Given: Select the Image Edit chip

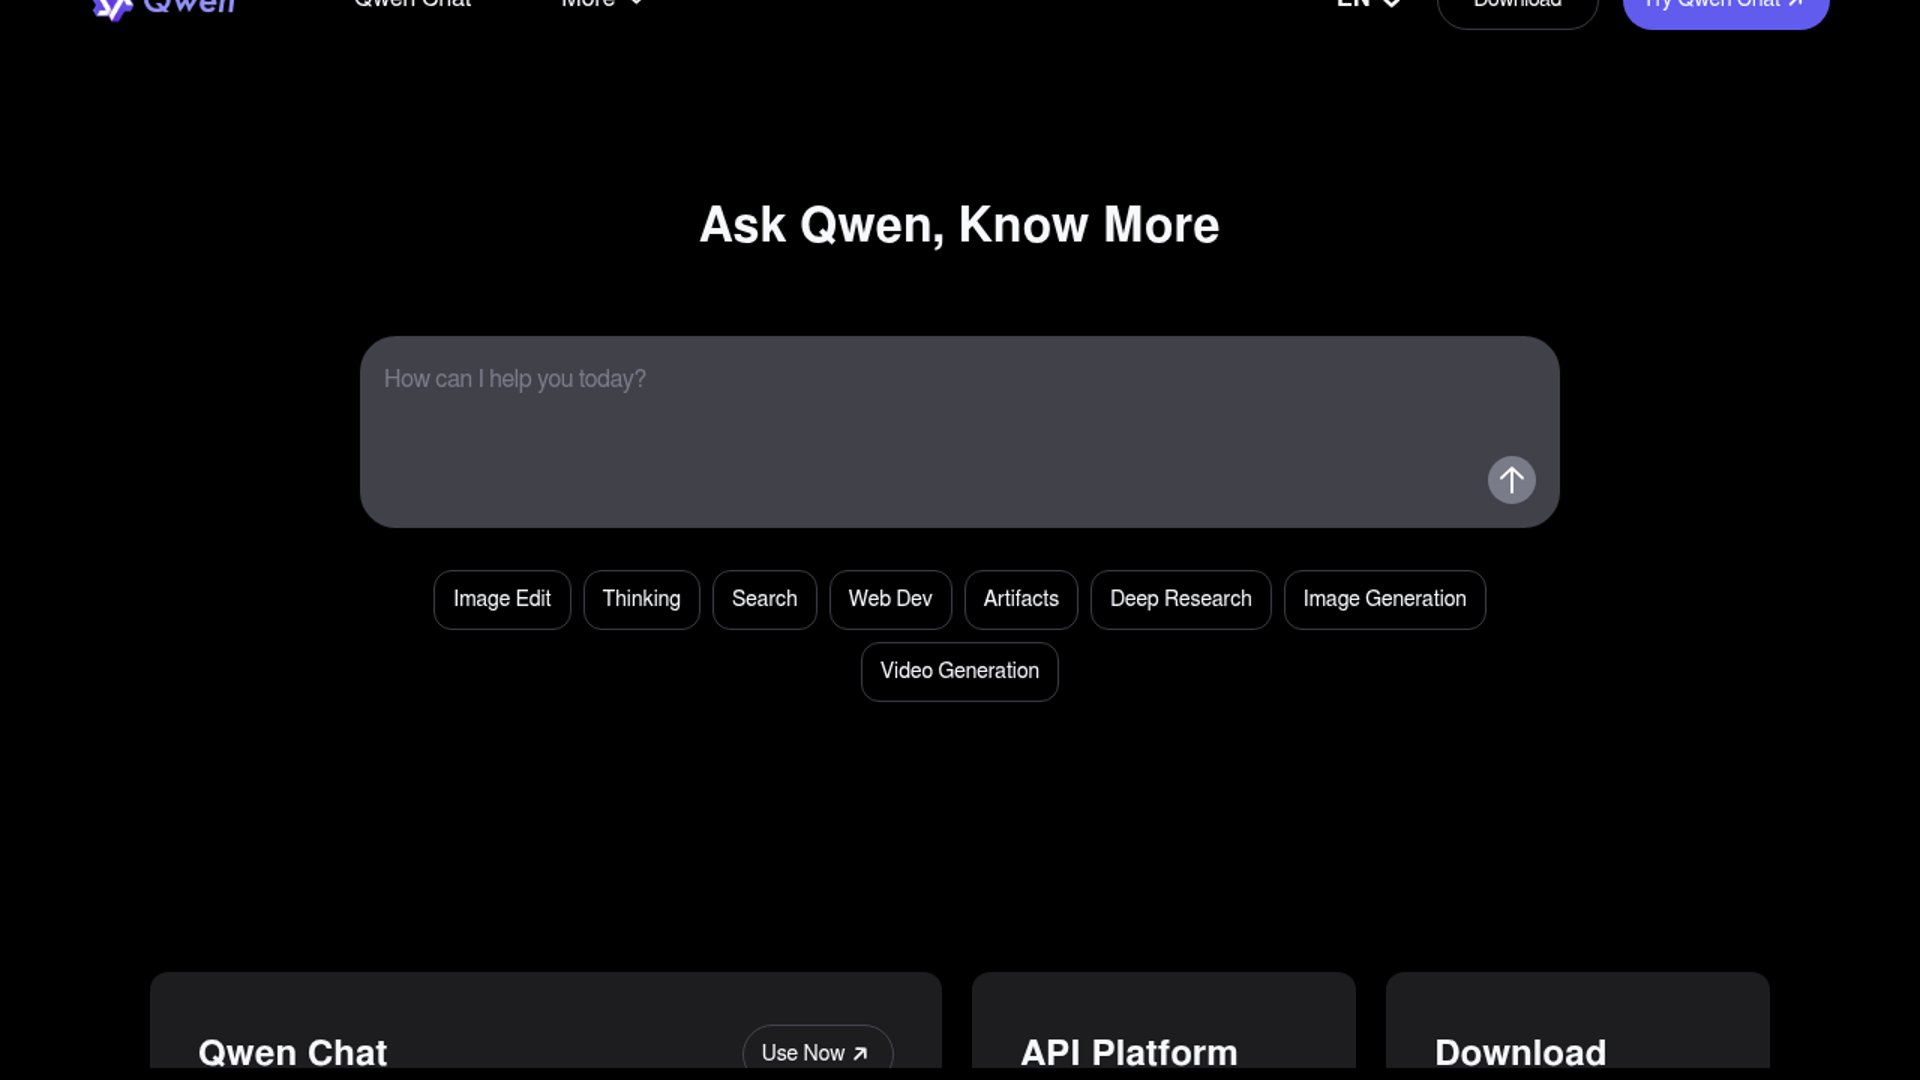Looking at the screenshot, I should (502, 599).
